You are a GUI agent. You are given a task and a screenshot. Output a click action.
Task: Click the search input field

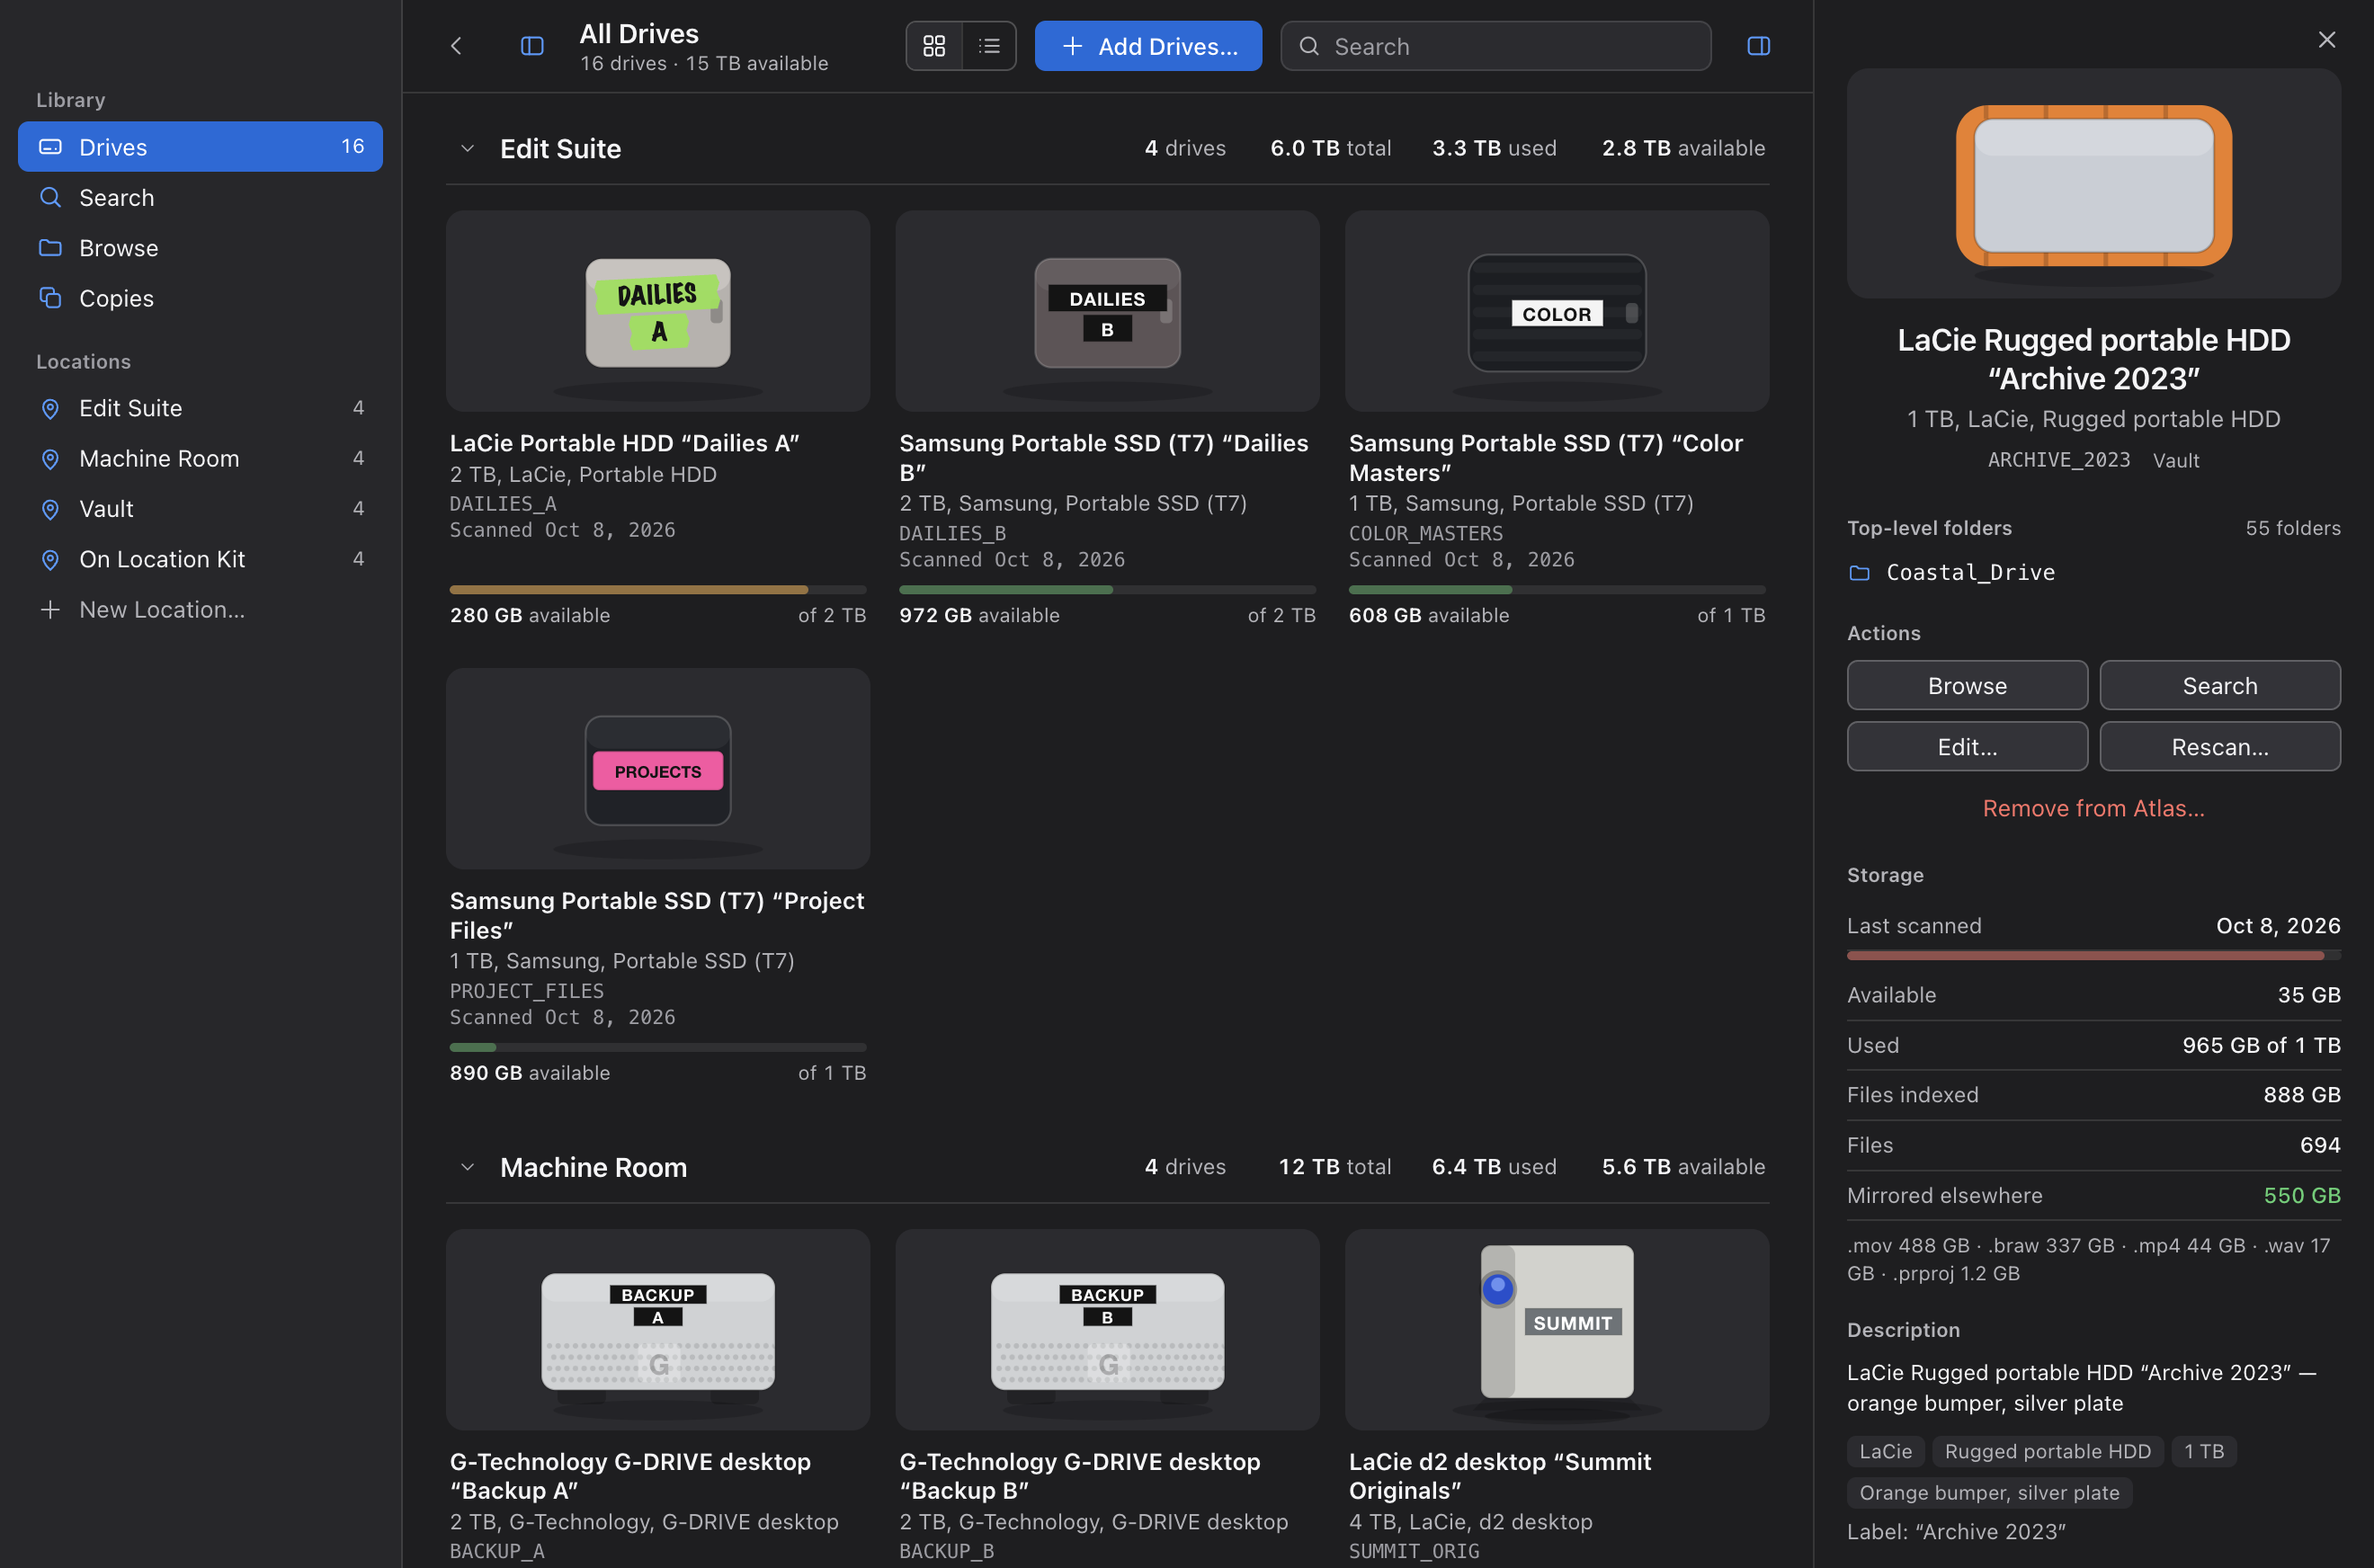(1495, 46)
